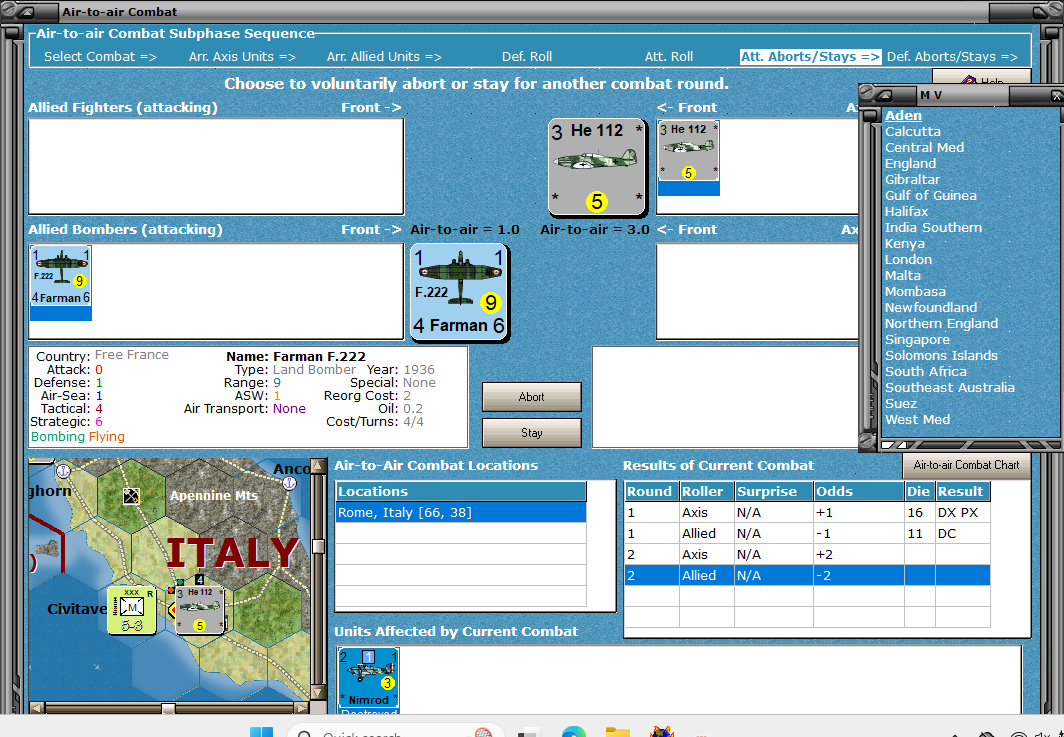Select the small Farman counter in Allied Bombers box
The width and height of the screenshot is (1064, 737).
(x=60, y=282)
